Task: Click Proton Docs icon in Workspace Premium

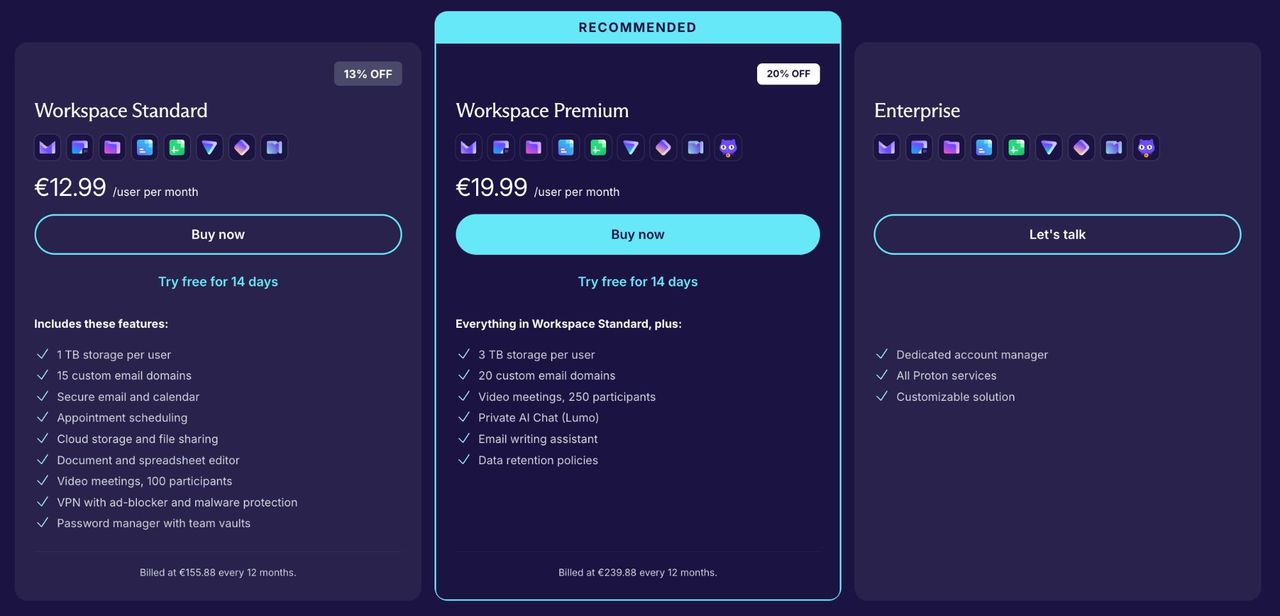Action: pyautogui.click(x=566, y=148)
